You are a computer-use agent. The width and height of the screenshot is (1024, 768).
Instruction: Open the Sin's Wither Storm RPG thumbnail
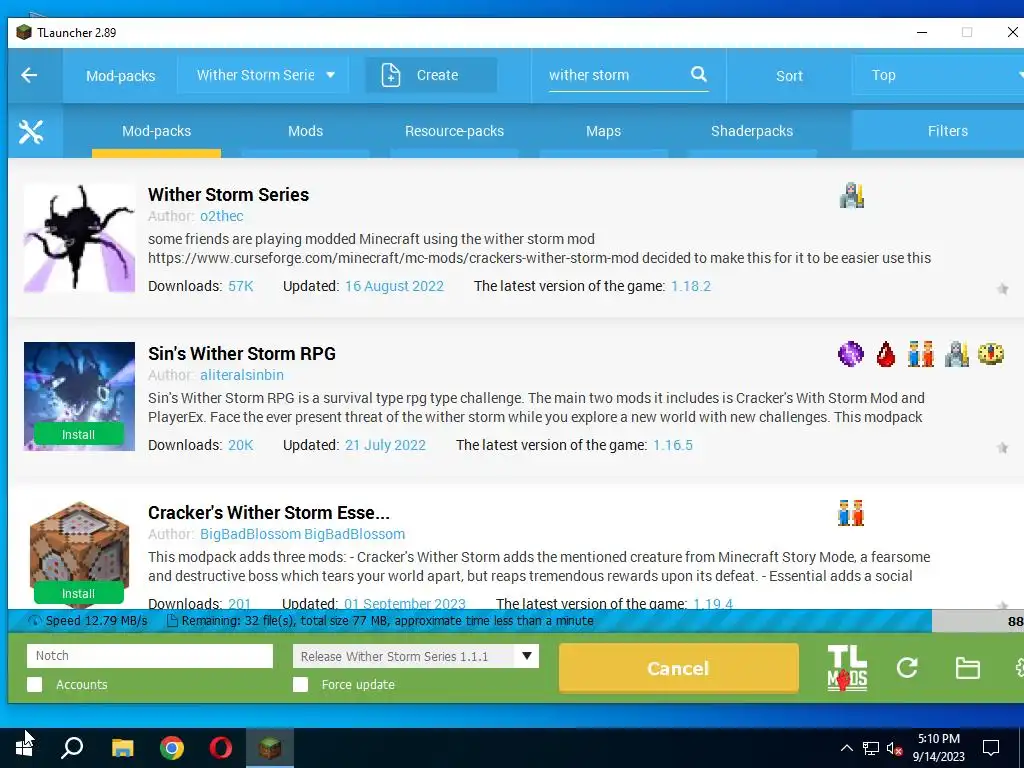[79, 396]
